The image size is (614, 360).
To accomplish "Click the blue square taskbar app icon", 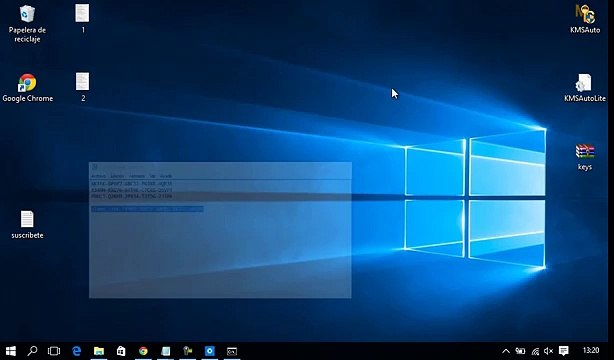I will click(210, 351).
